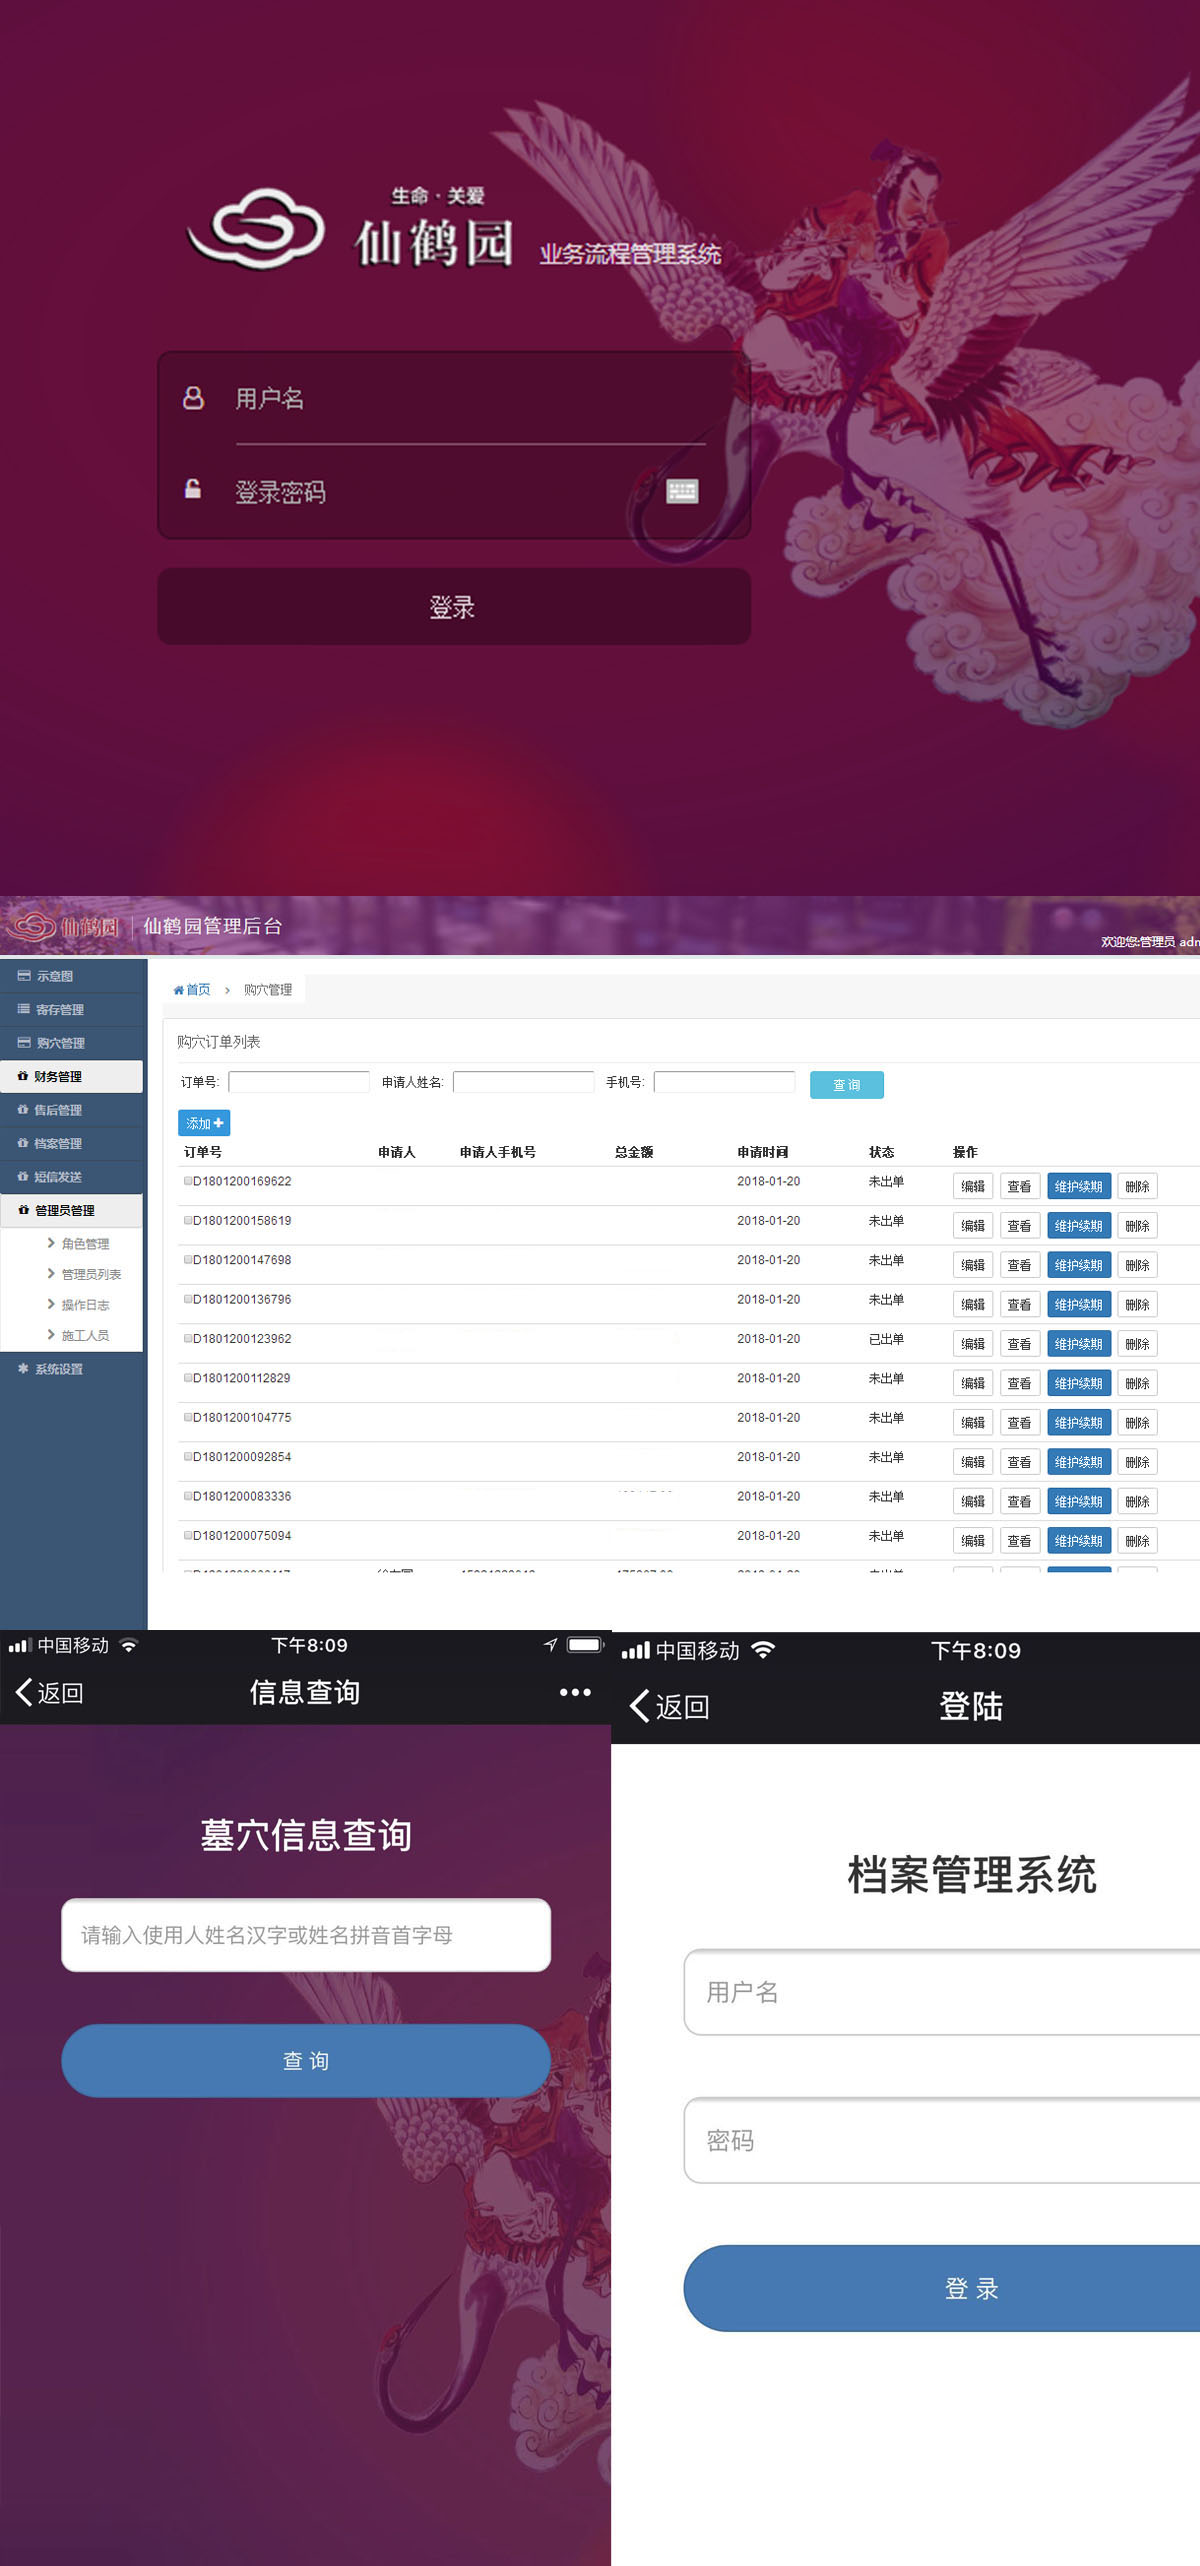Expand the 操作日志 submenu chevron
The width and height of the screenshot is (1200, 2566).
click(x=51, y=1304)
